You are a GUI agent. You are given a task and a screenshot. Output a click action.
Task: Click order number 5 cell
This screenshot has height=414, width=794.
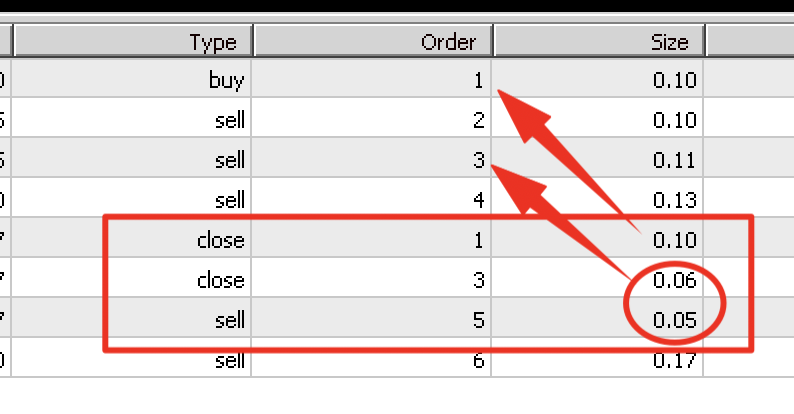coord(371,319)
